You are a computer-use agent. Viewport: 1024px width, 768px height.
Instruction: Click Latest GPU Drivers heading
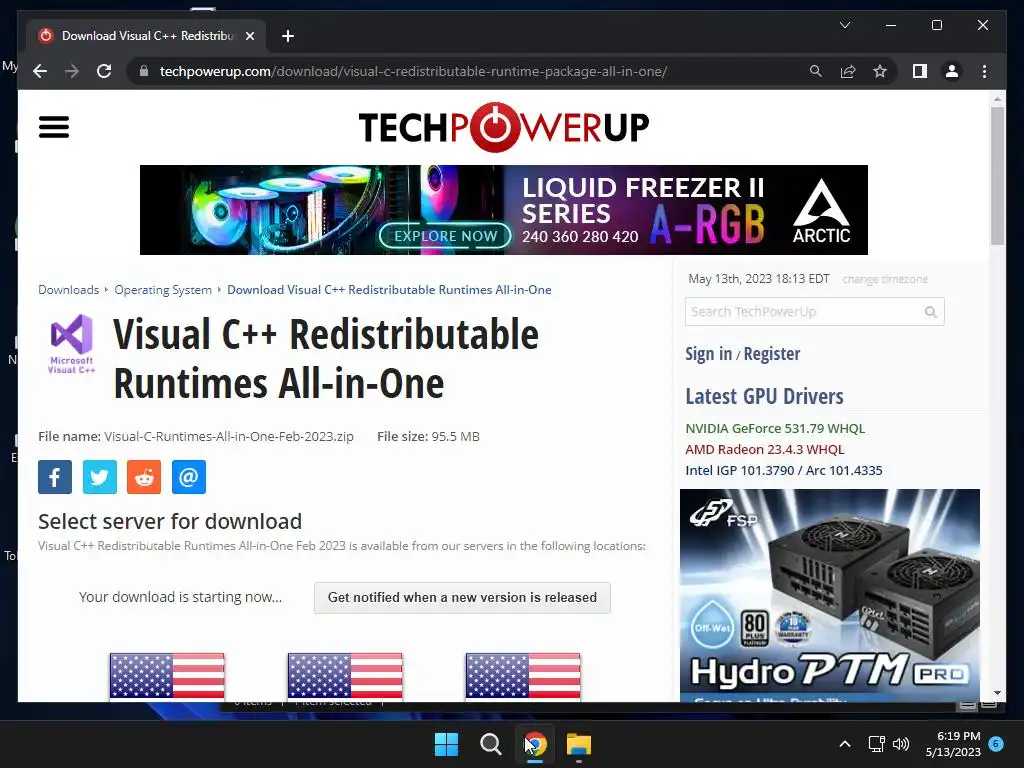coord(764,396)
